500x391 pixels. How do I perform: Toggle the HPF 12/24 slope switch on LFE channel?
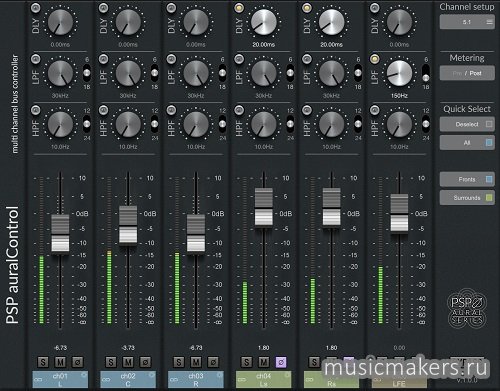click(426, 124)
